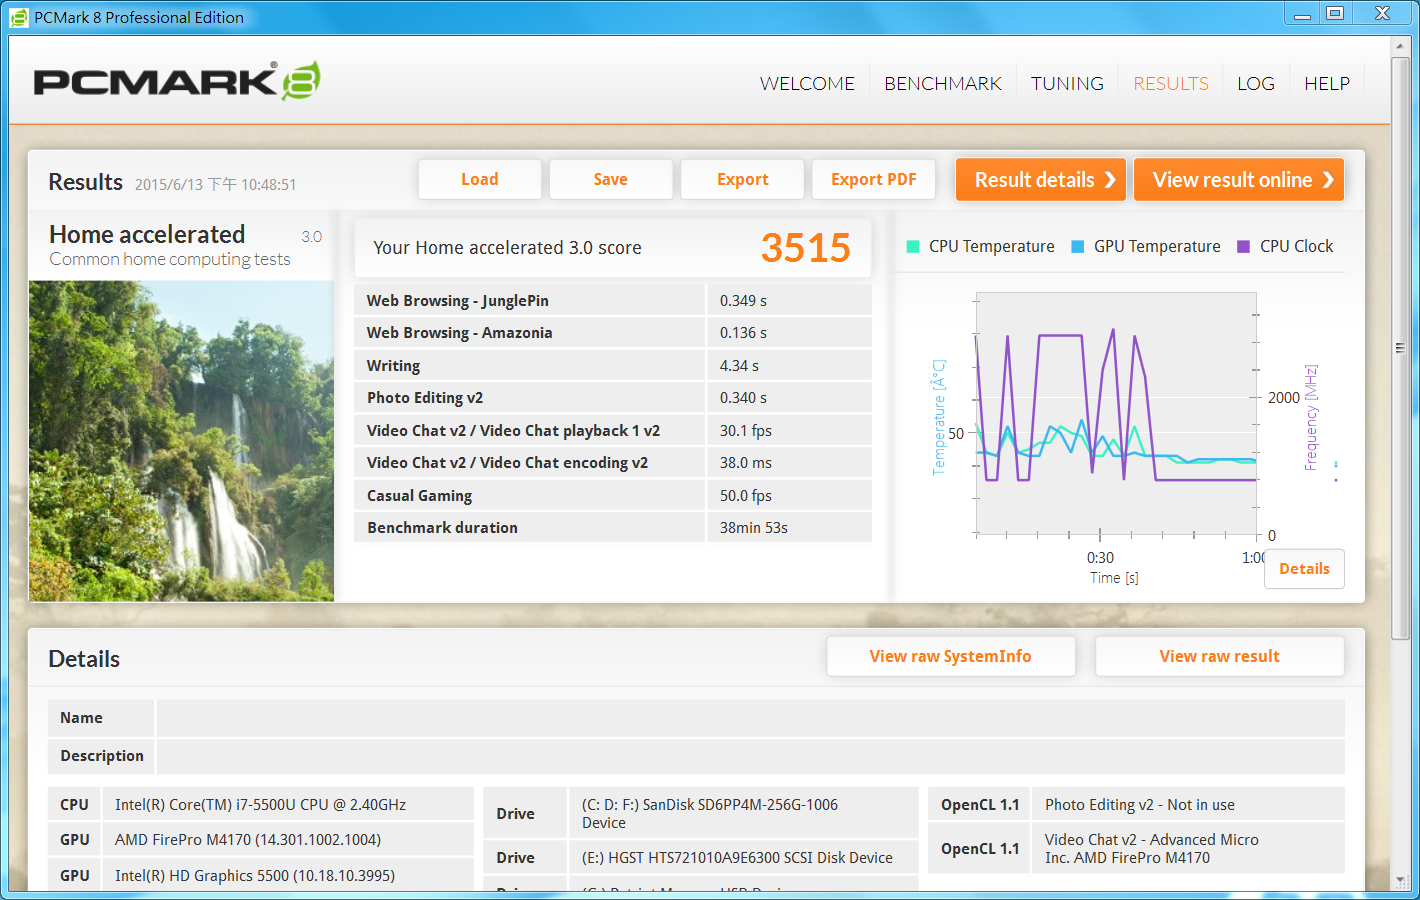Click PCMark window title bar icon
1420x900 pixels.
tap(18, 17)
